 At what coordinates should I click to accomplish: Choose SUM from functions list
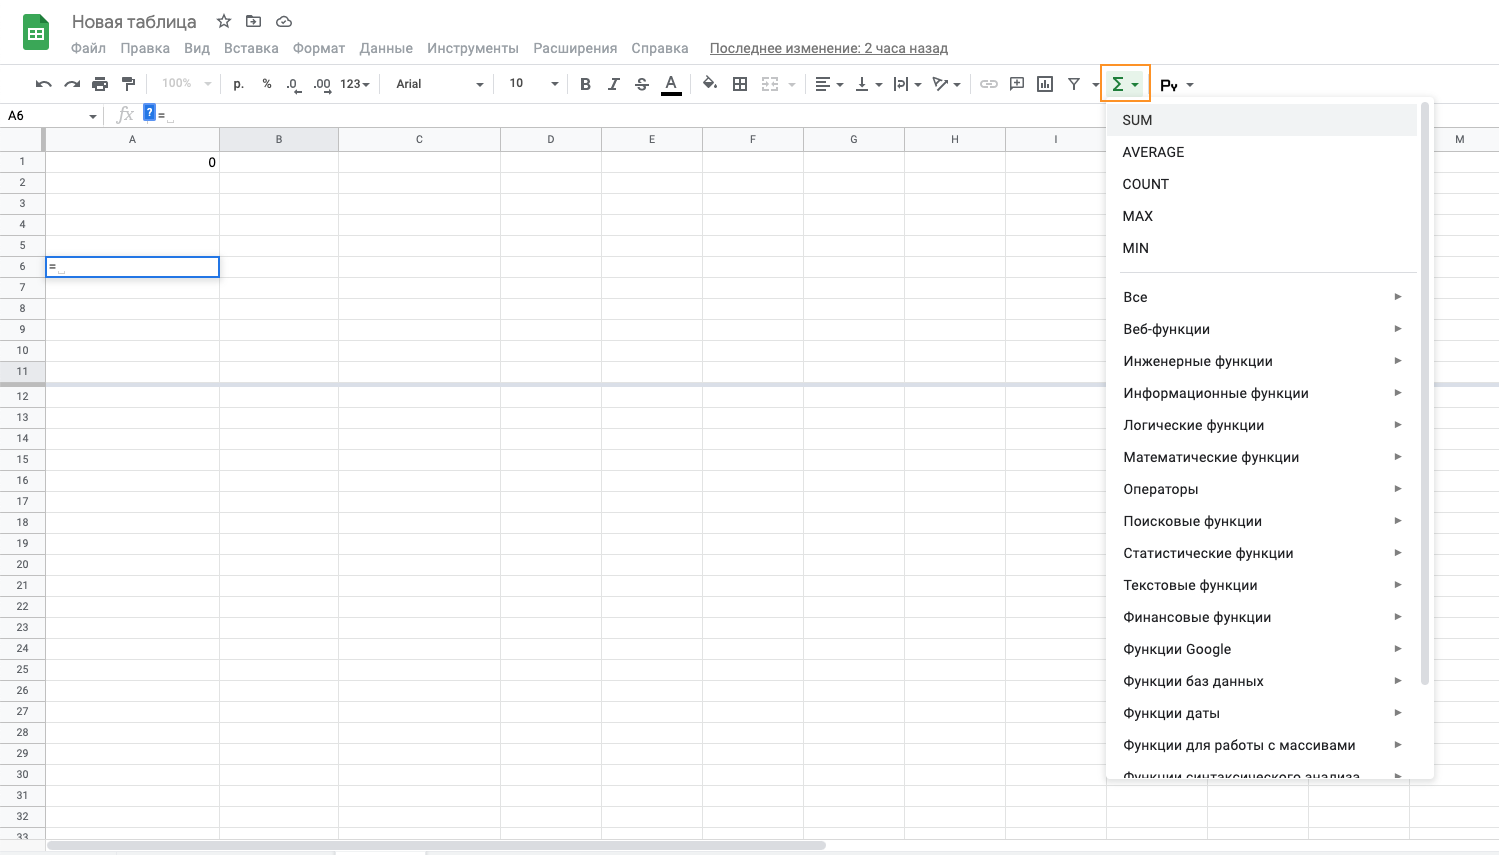pyautogui.click(x=1137, y=120)
